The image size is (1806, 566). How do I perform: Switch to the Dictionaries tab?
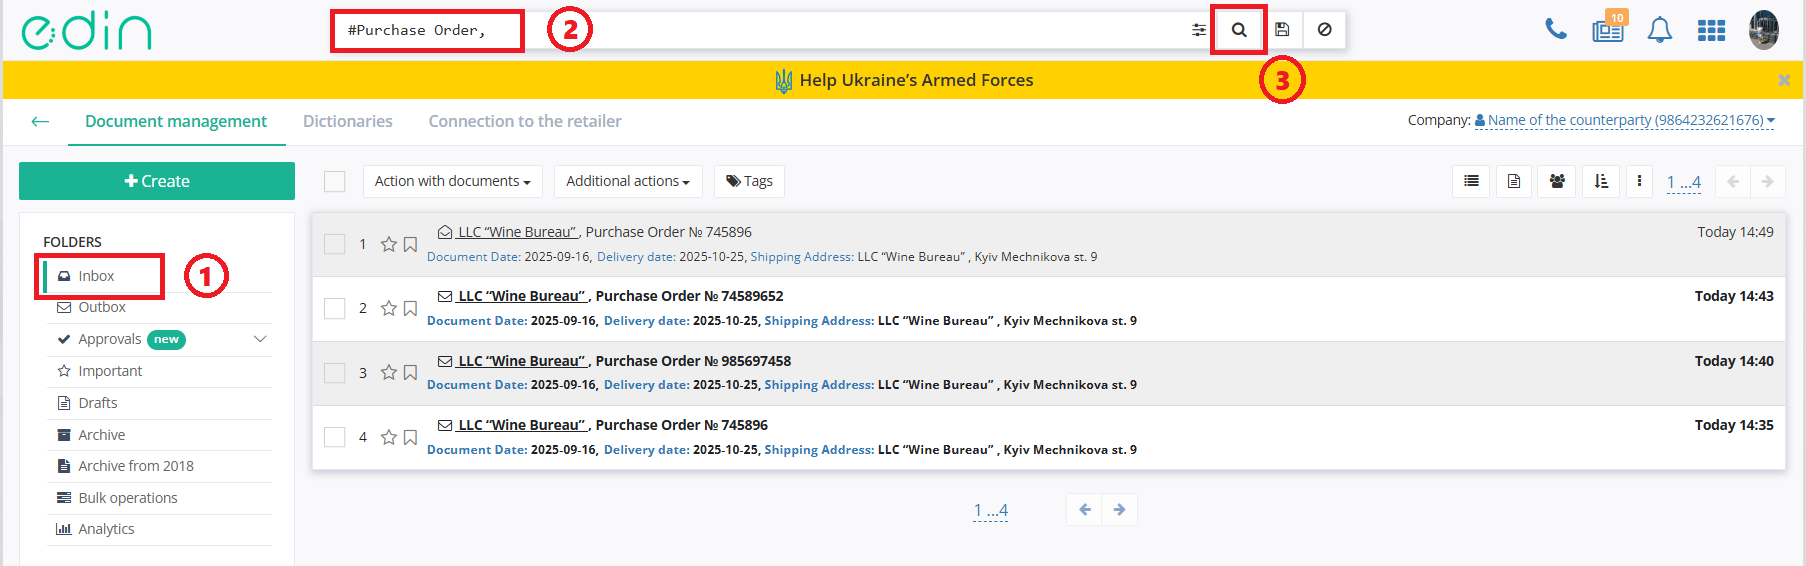348,121
